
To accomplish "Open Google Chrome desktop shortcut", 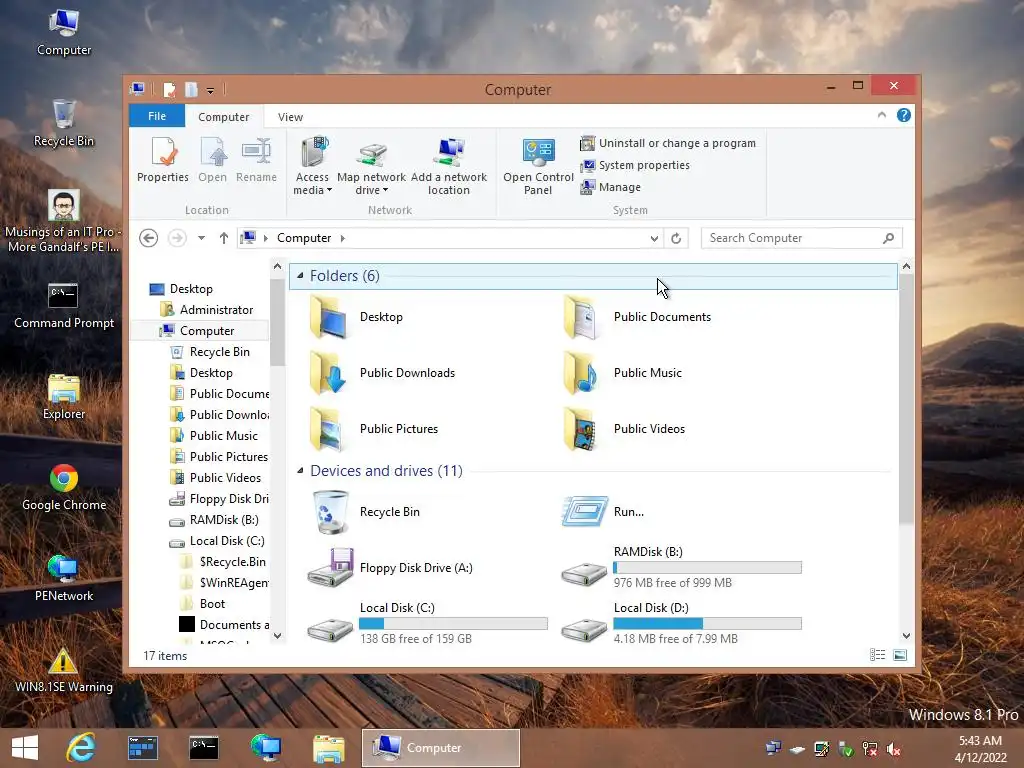I will point(64,487).
